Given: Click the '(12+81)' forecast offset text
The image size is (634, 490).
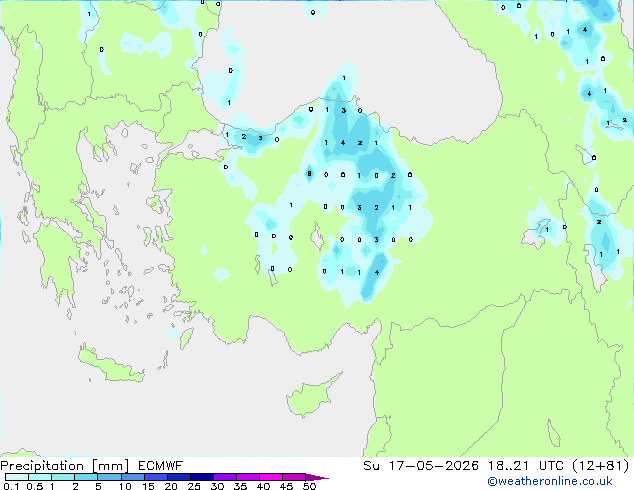Looking at the screenshot, I should 601,466.
